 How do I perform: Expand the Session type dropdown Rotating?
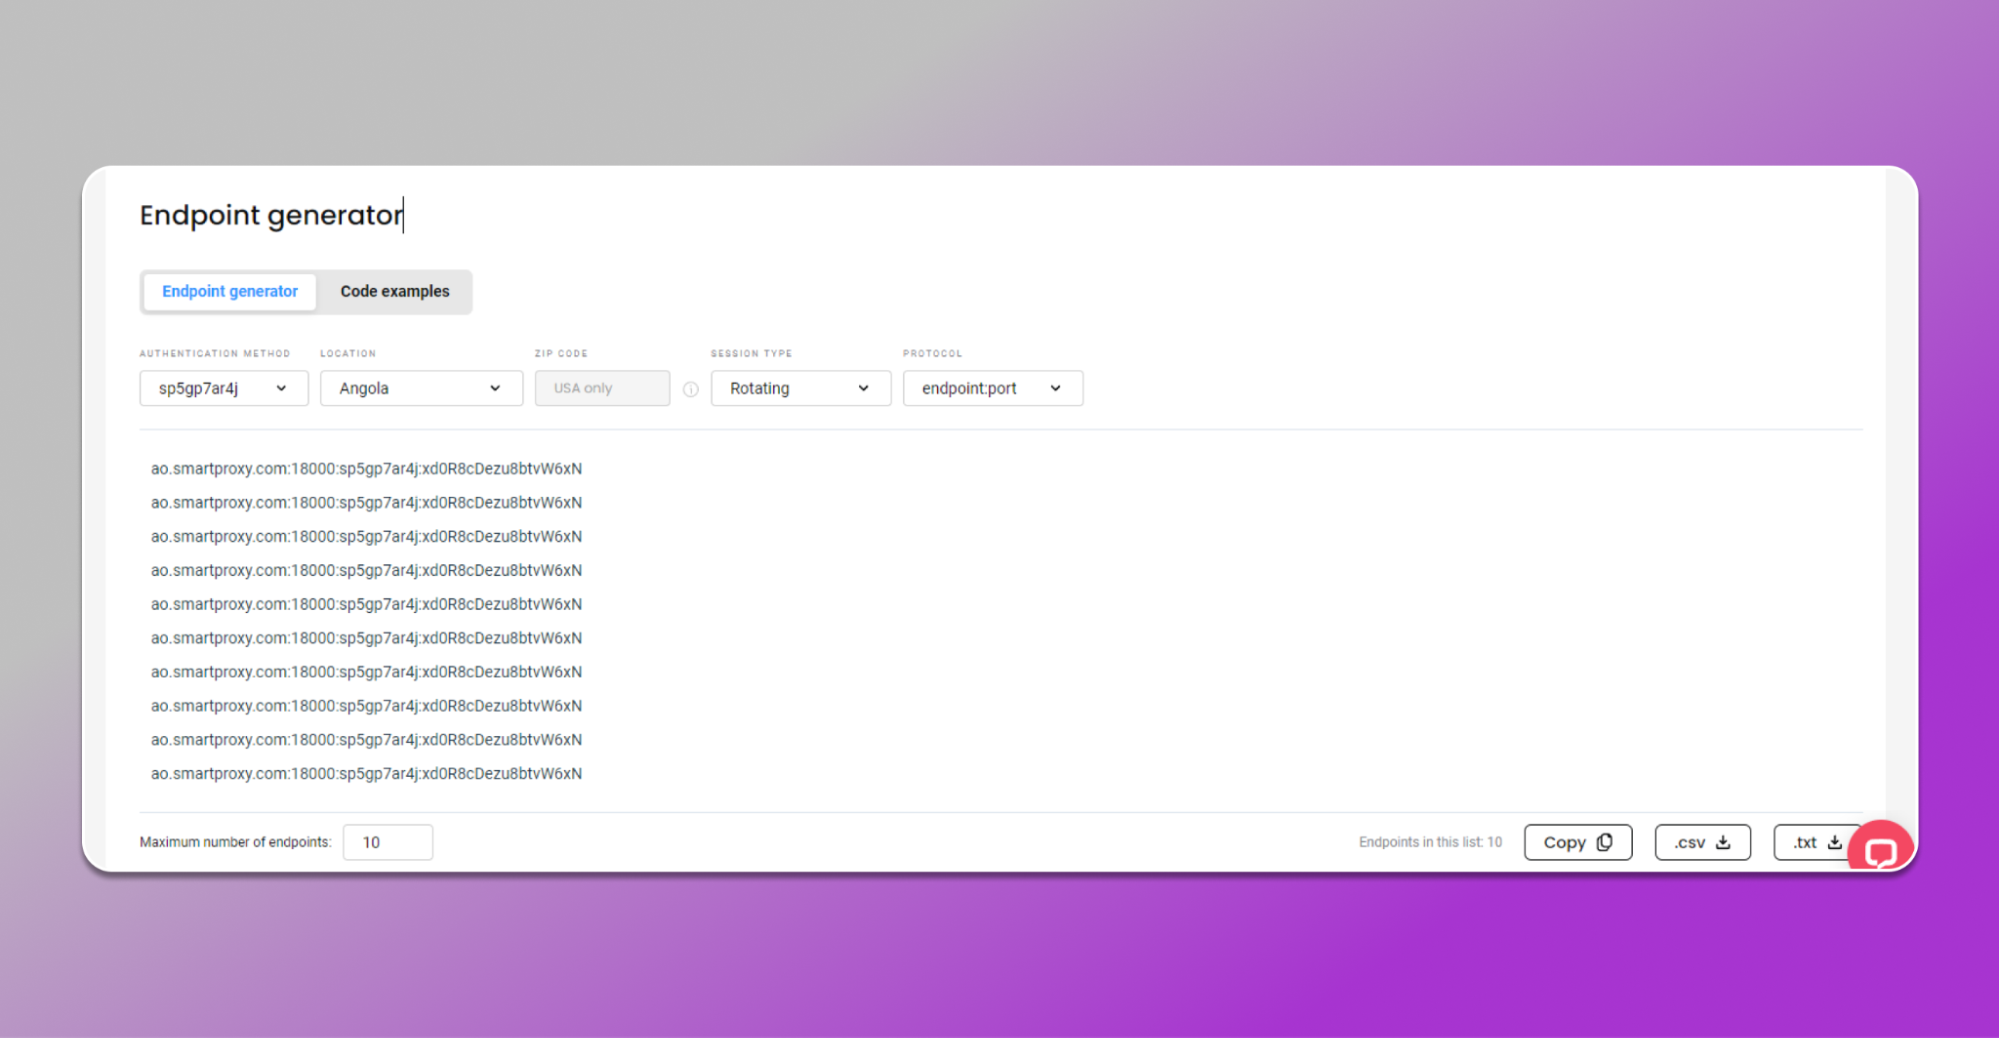point(800,388)
